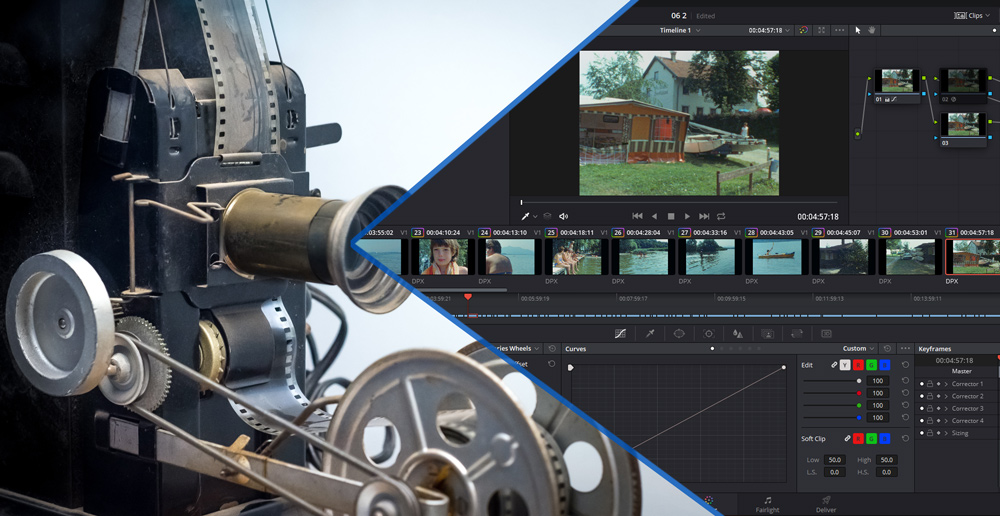Open the Blur palette droplet icon
Viewport: 1000px width, 516px height.
click(738, 334)
